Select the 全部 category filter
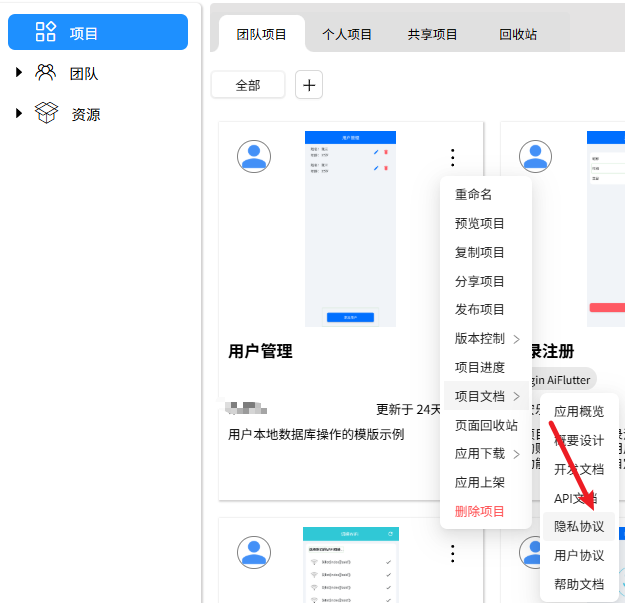Screen dimensions: 625x603 tap(248, 85)
